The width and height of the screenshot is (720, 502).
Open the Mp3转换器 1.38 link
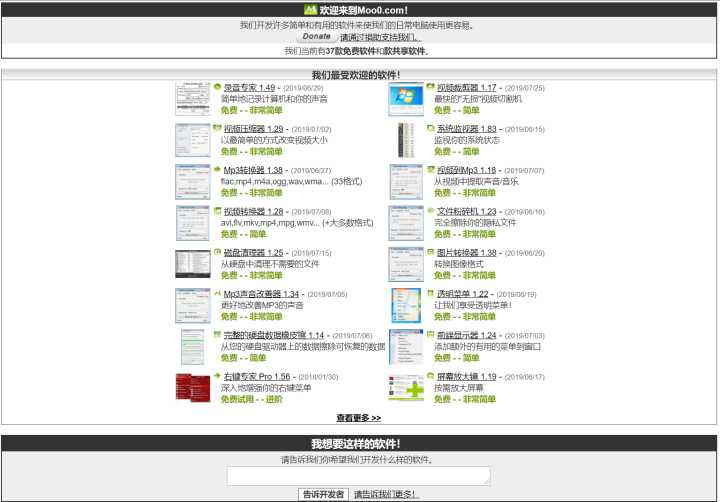coord(253,170)
